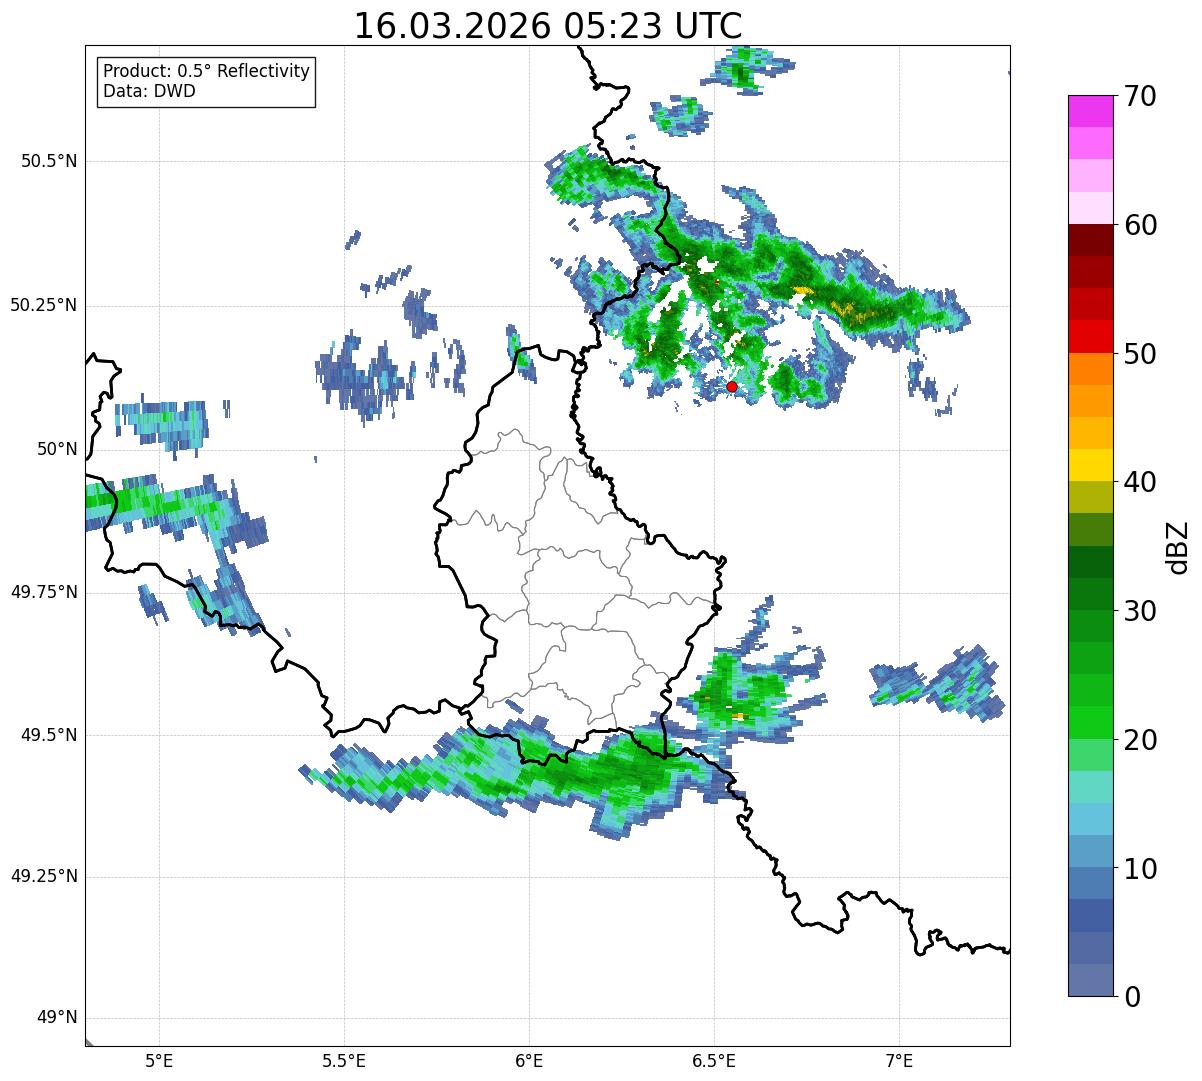Screen dimensions: 1202x1081
Task: Click the "Product: 0.5° Reflectivity" legend line
Action: point(207,72)
